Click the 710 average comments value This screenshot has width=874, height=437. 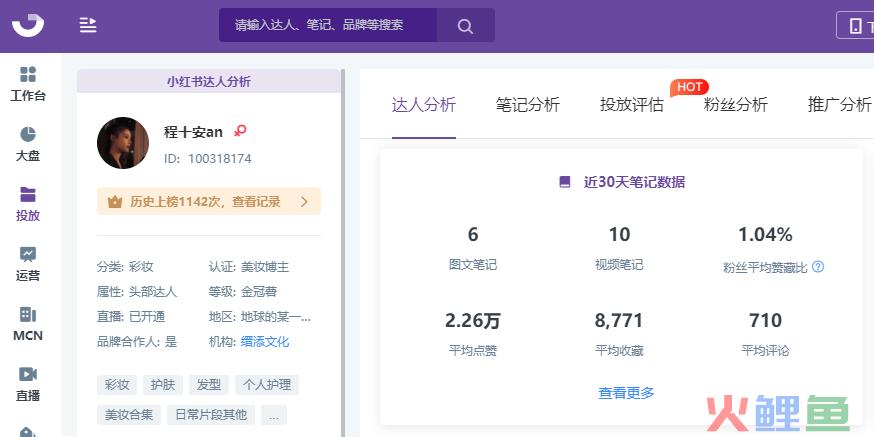765,321
